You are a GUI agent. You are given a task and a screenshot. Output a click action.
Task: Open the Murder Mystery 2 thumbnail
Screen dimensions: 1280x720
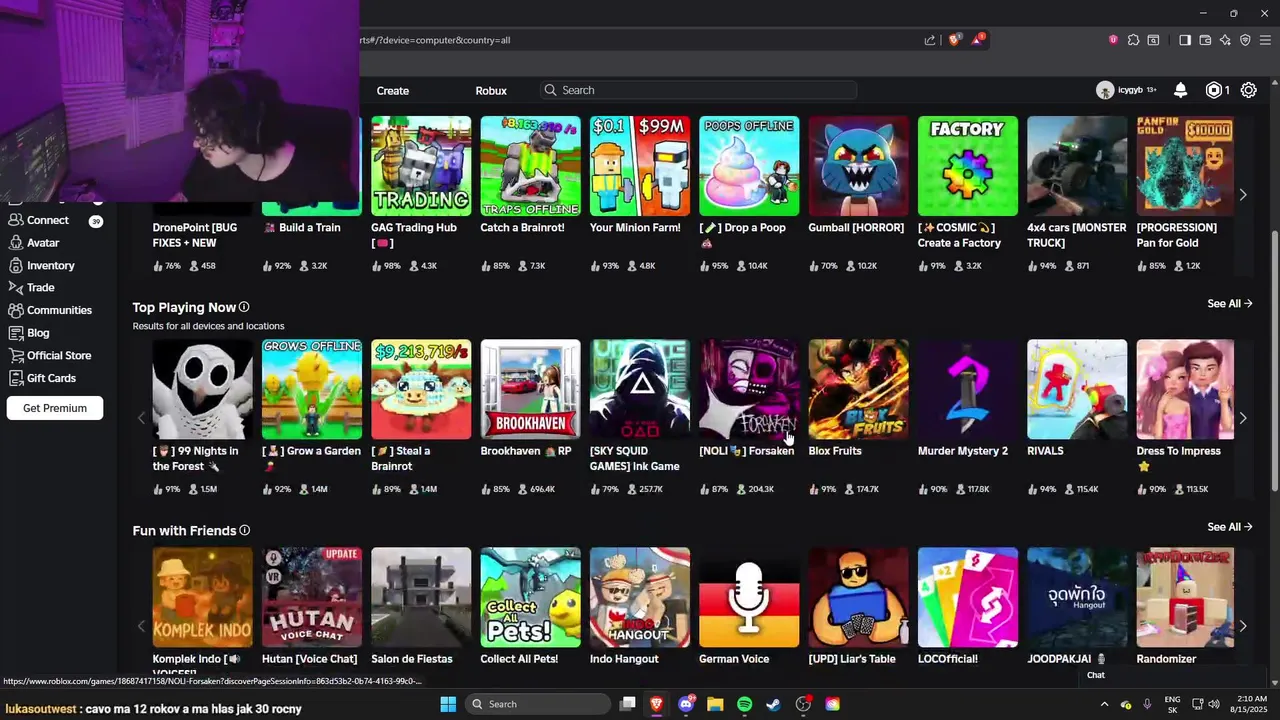pos(968,389)
